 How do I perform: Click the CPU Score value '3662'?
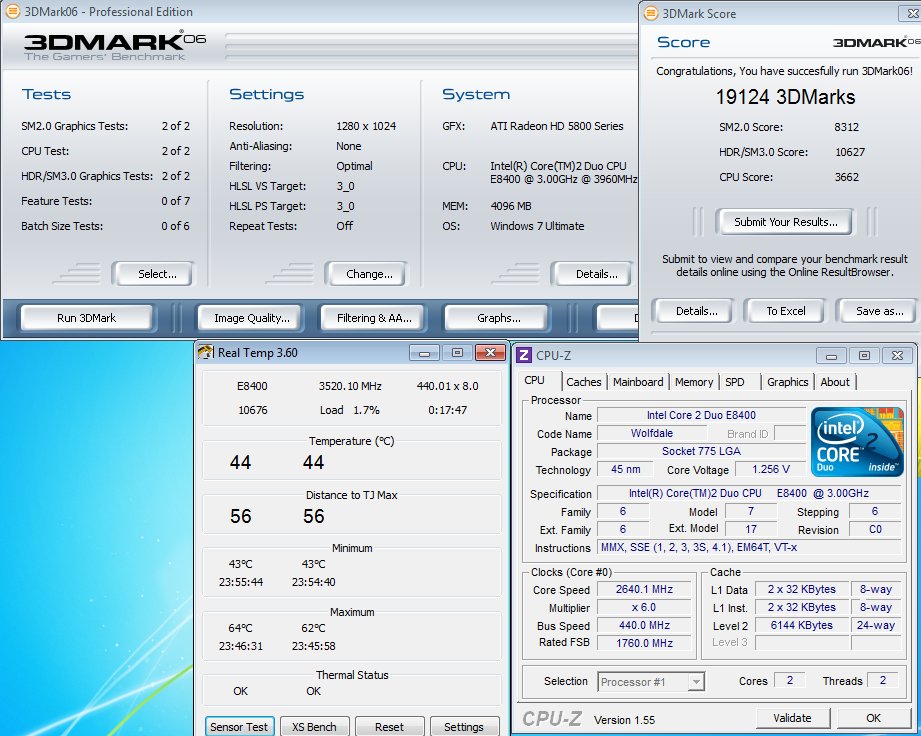tap(846, 177)
